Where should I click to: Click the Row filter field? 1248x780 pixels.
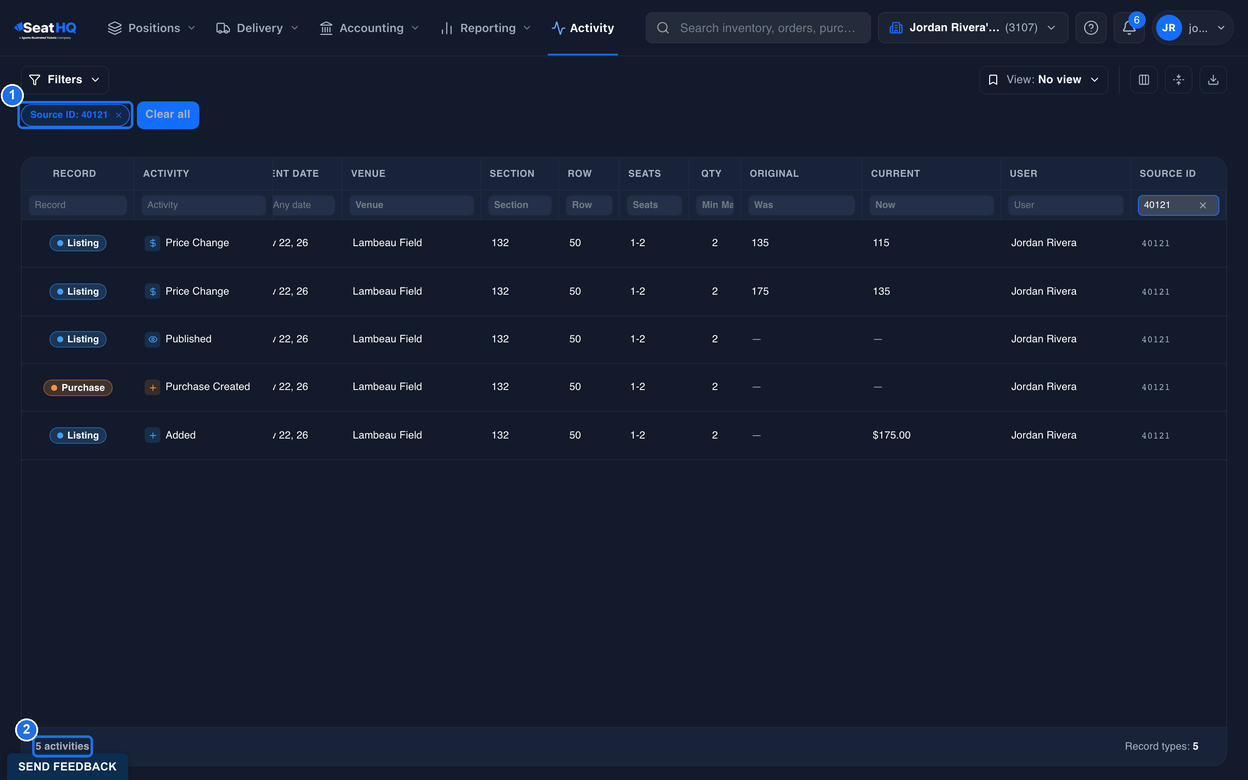point(589,205)
